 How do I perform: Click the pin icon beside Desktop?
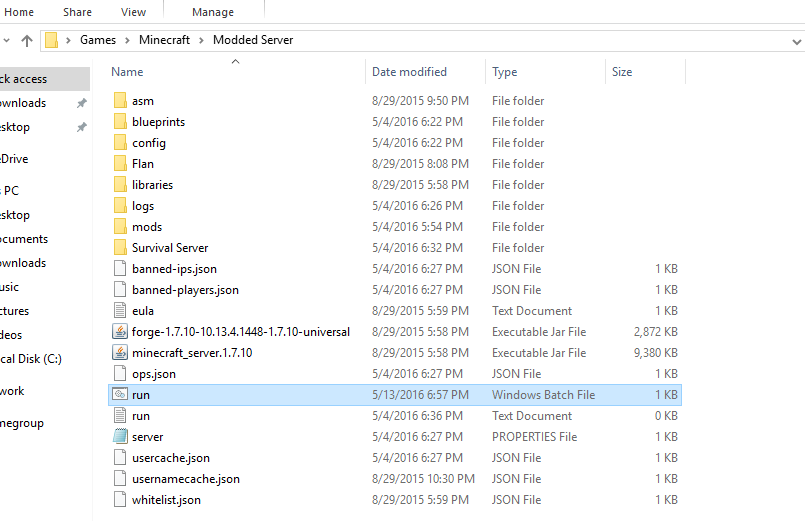(82, 127)
